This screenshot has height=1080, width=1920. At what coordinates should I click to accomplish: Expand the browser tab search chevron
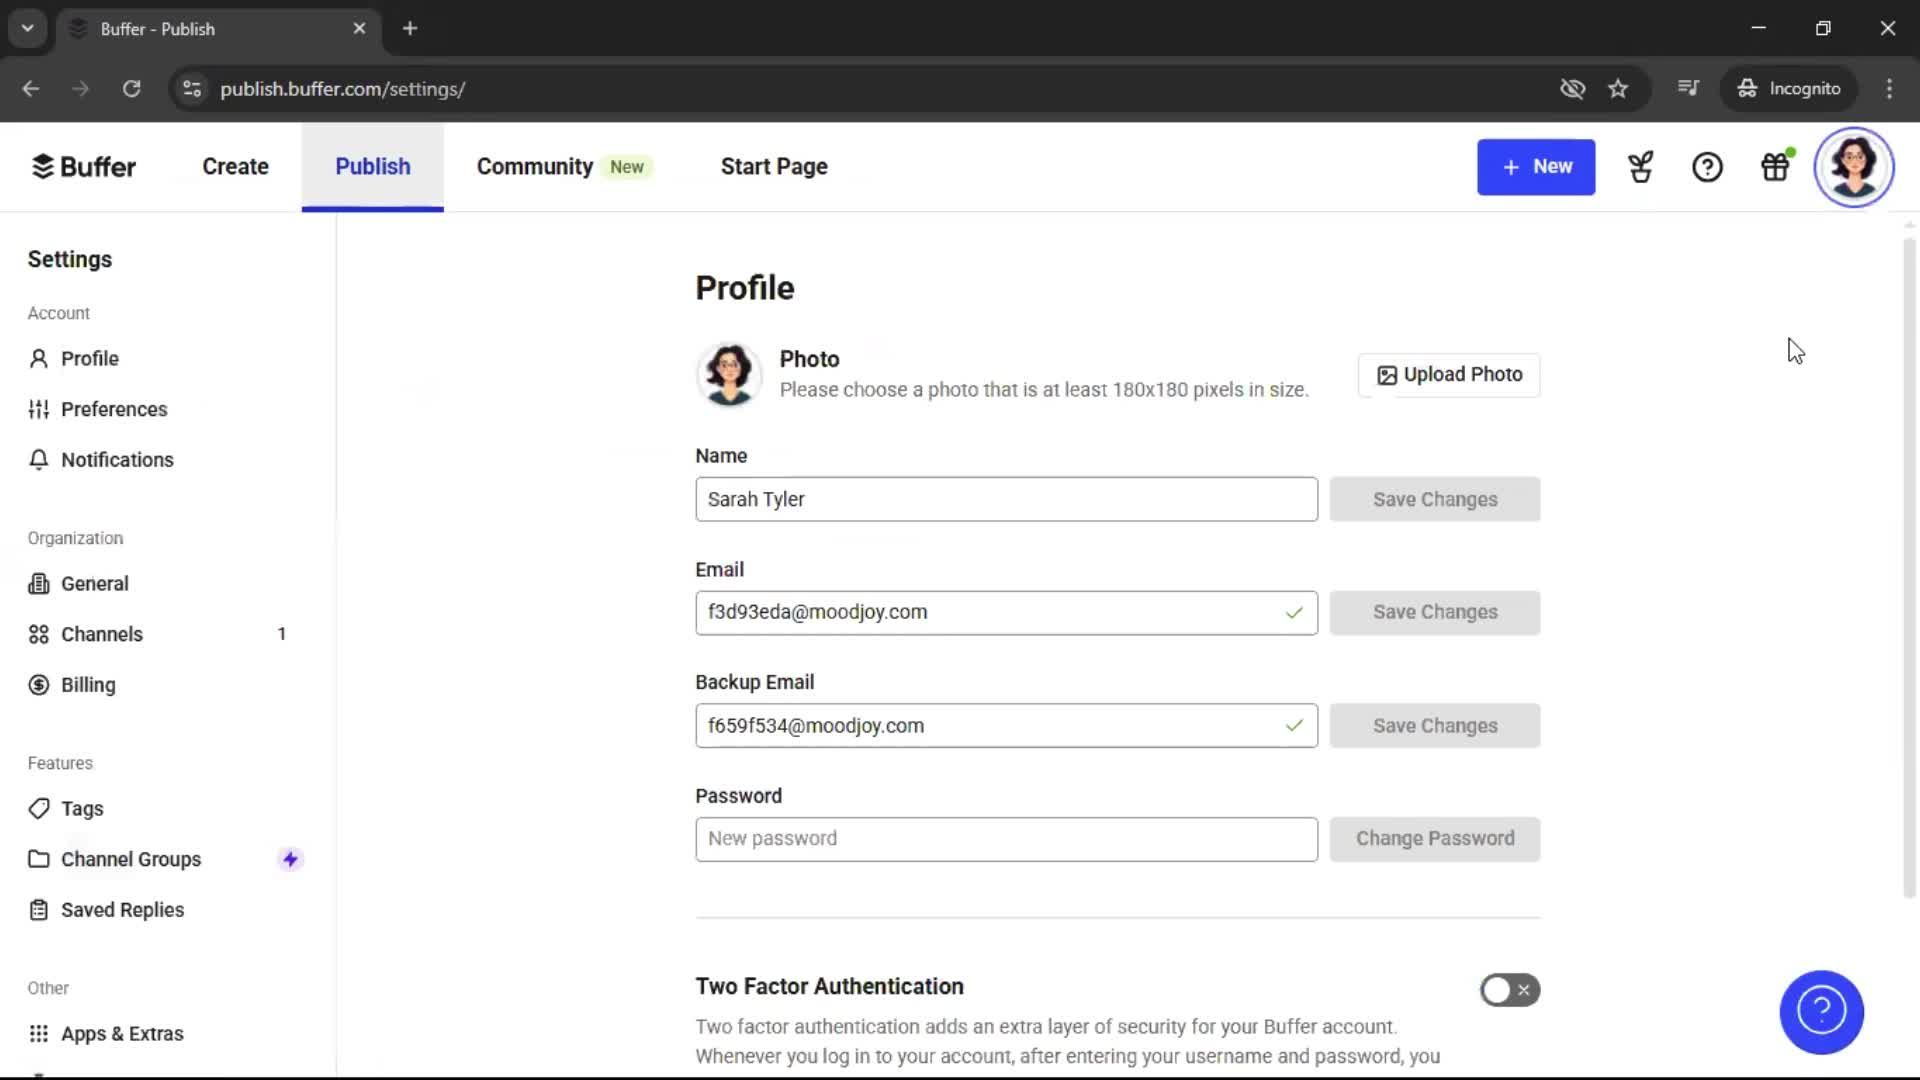tap(27, 28)
